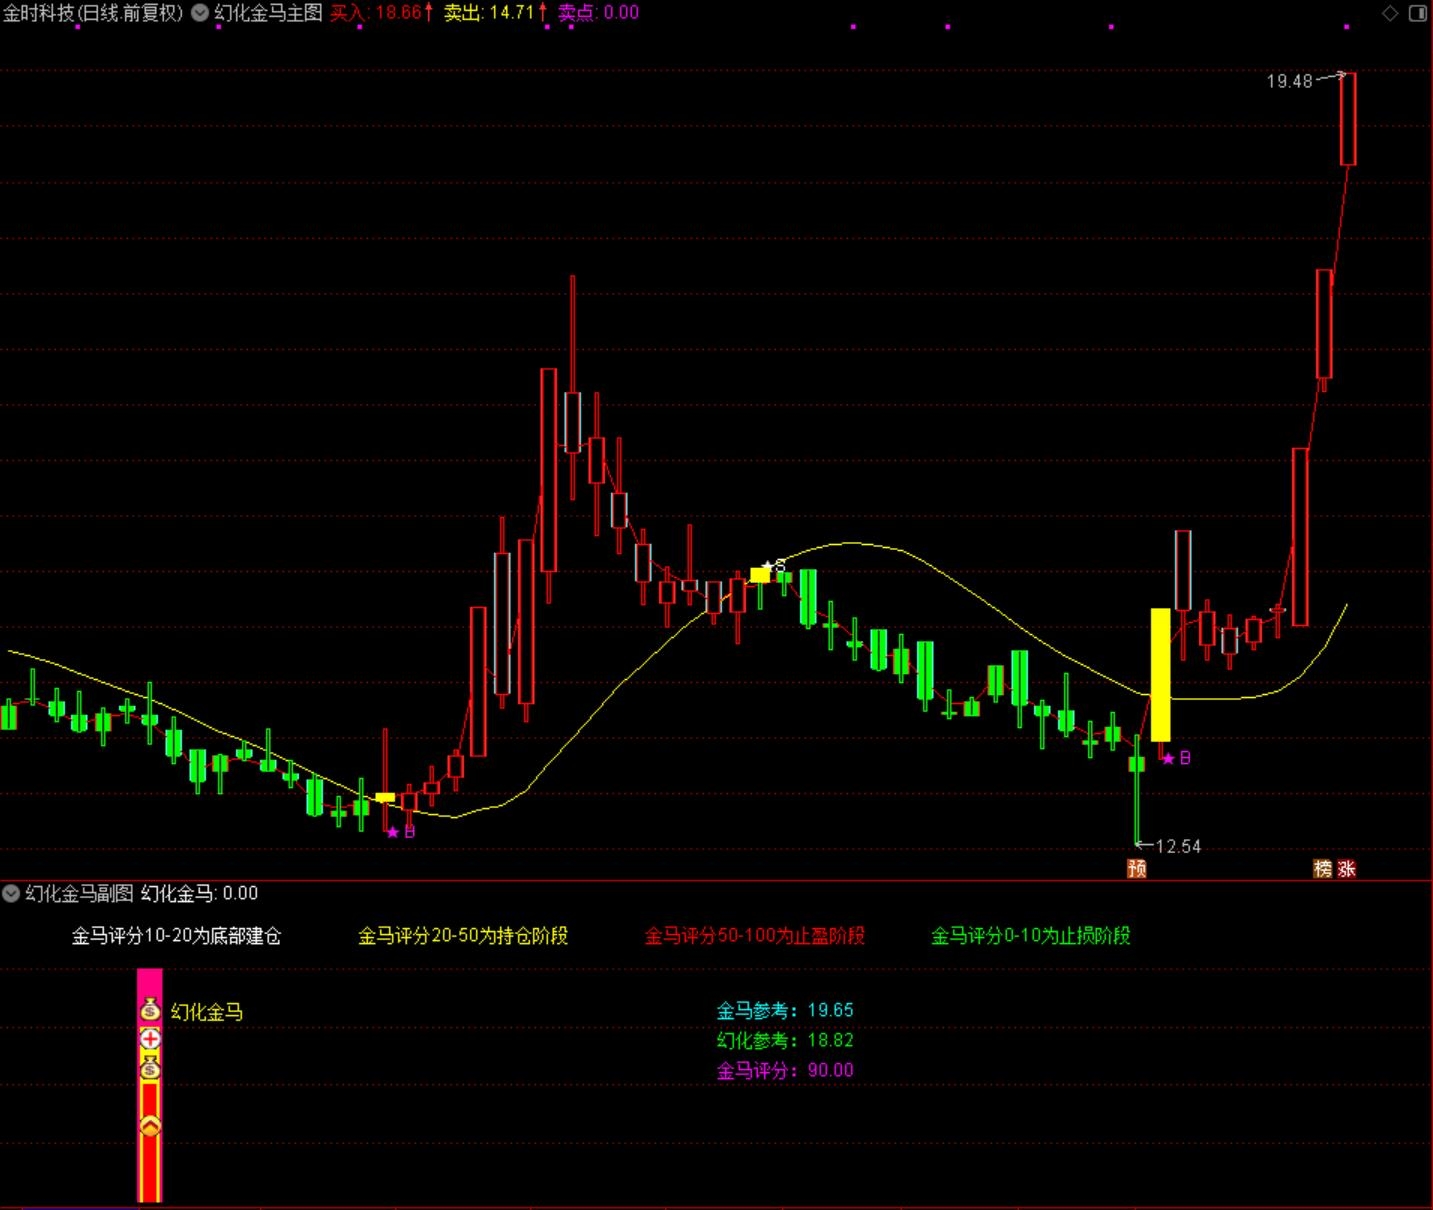Click the 金马参考: 19.65 value
The image size is (1433, 1210).
pyautogui.click(x=785, y=1010)
